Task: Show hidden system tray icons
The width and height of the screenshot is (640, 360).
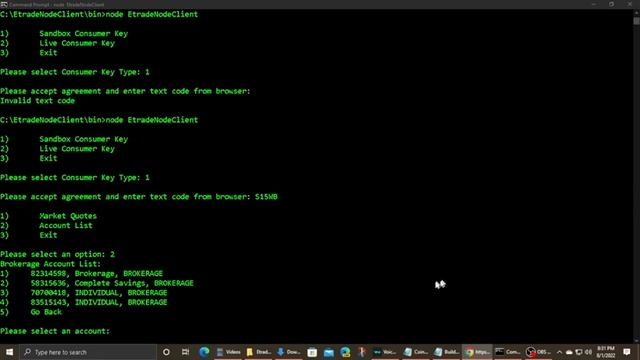Action: (x=559, y=352)
